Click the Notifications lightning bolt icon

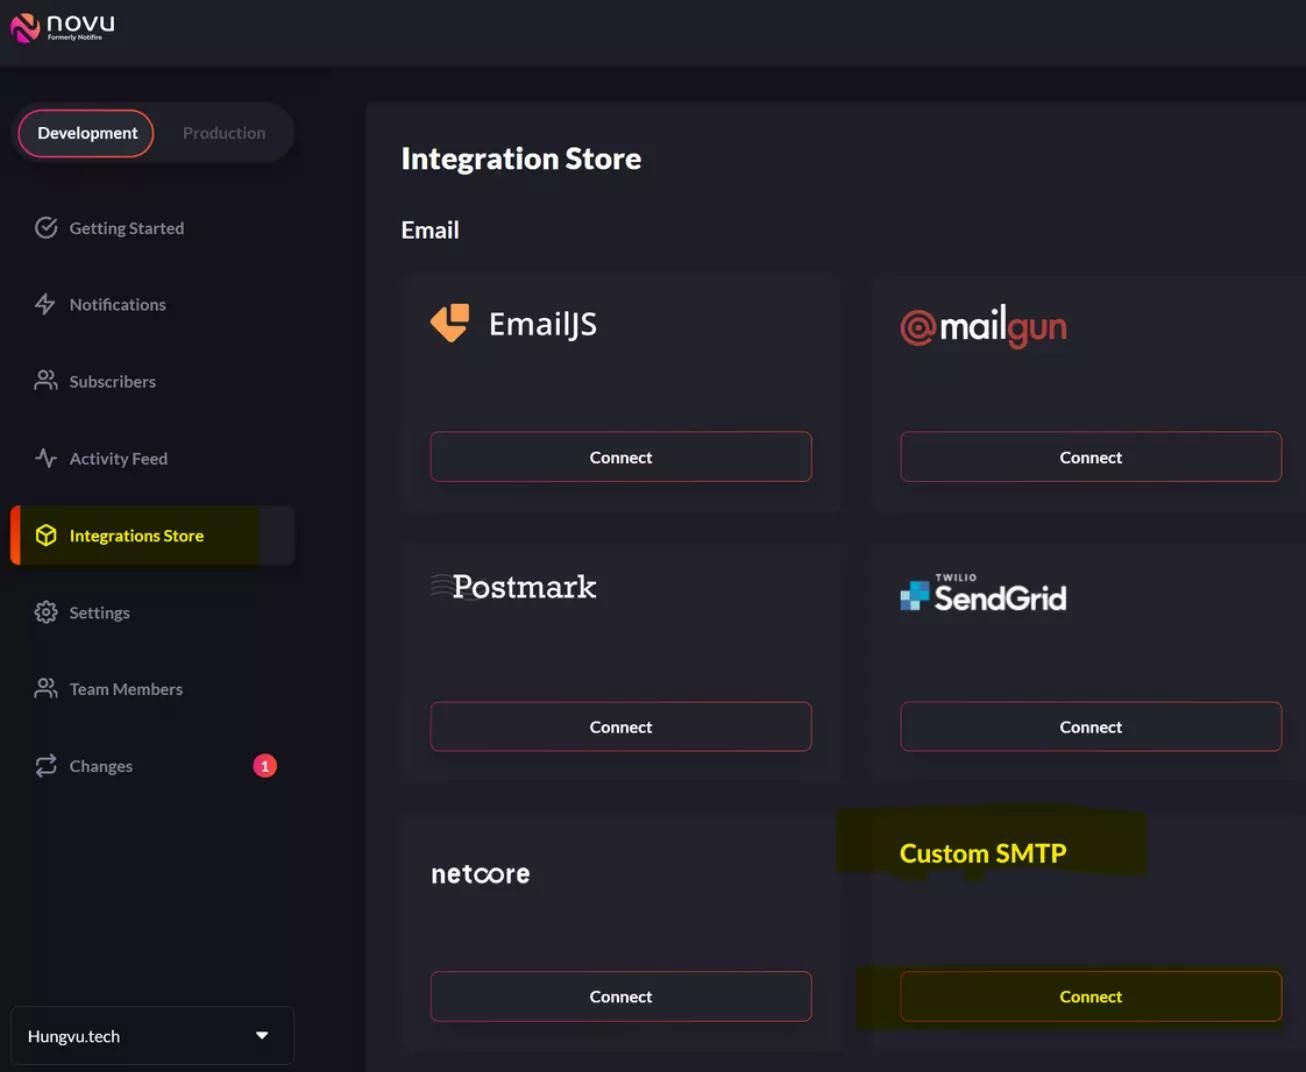point(46,304)
